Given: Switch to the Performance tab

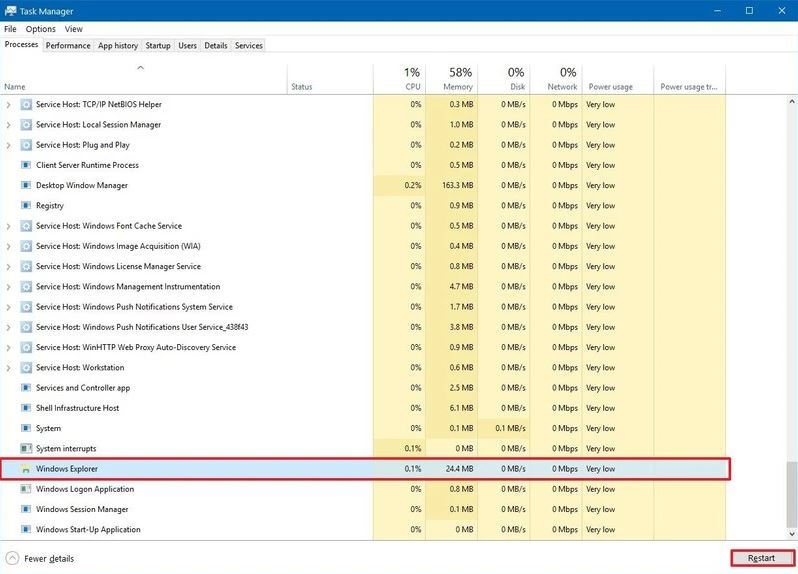Looking at the screenshot, I should [x=68, y=46].
